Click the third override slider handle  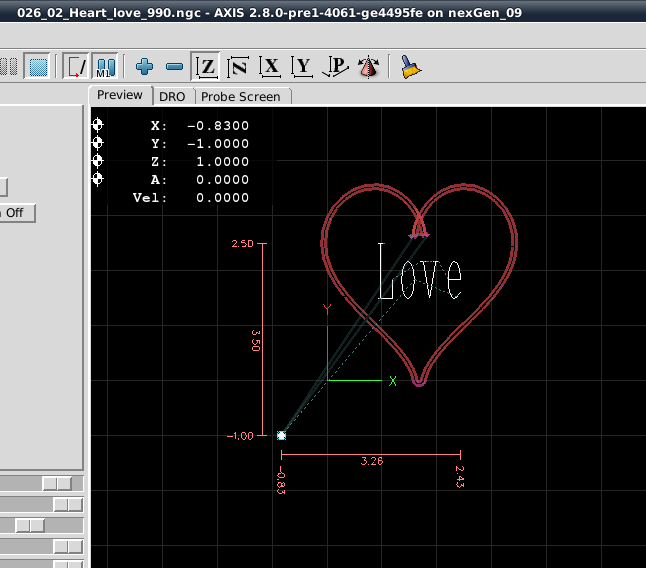click(x=29, y=525)
